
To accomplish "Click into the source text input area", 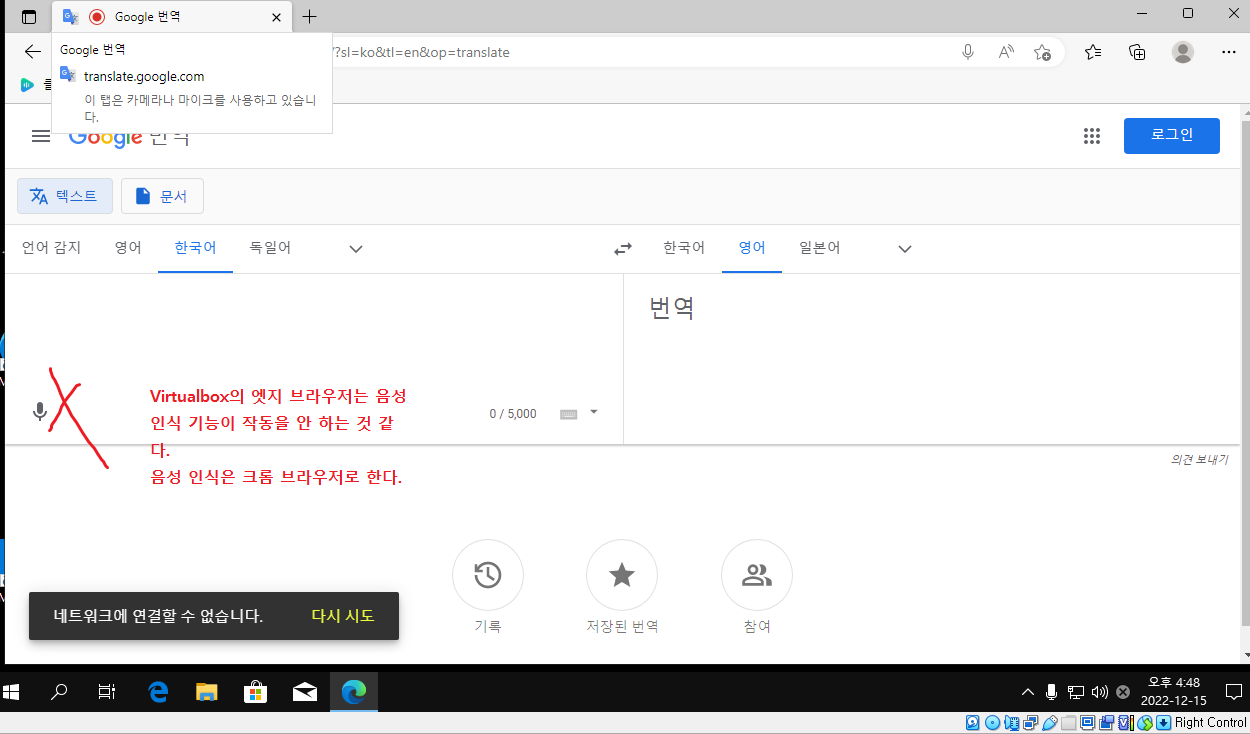I will pyautogui.click(x=313, y=335).
